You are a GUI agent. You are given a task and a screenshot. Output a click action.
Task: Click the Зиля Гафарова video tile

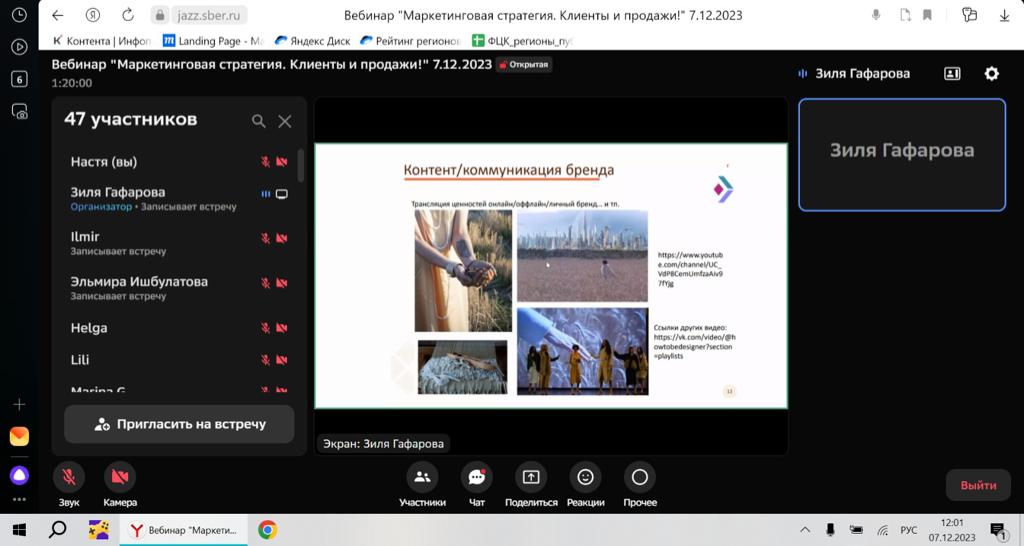tap(902, 155)
